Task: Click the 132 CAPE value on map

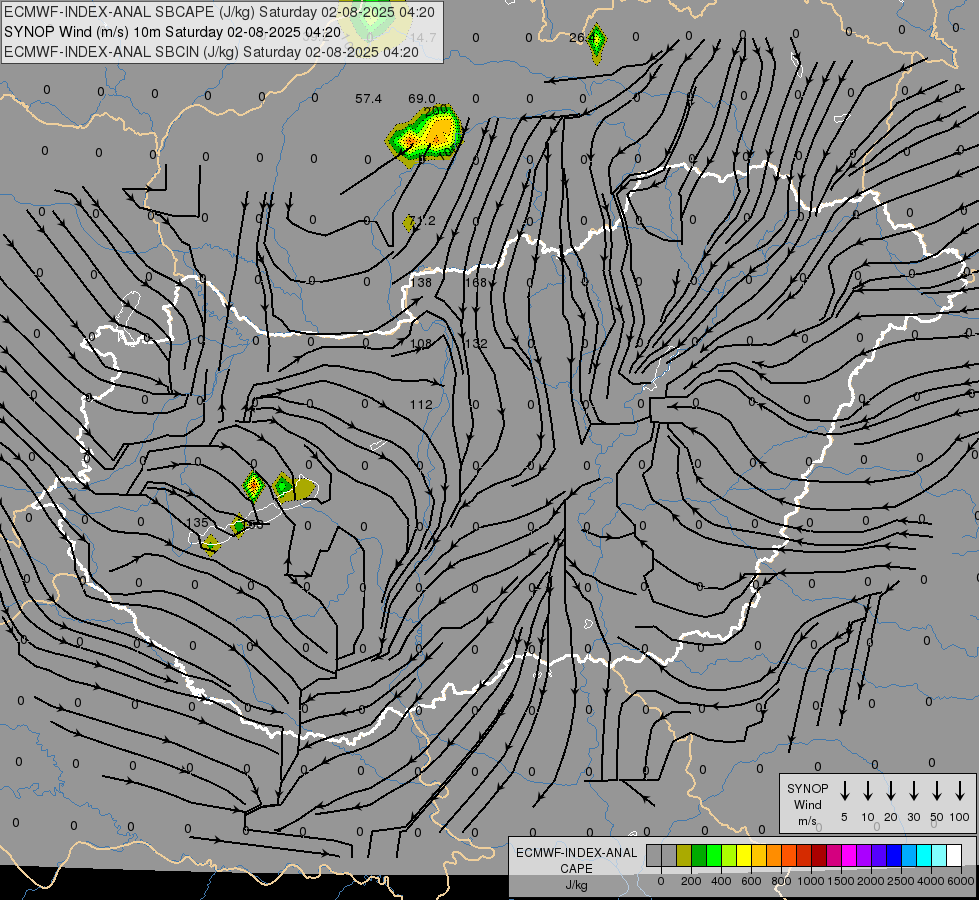Action: 476,344
